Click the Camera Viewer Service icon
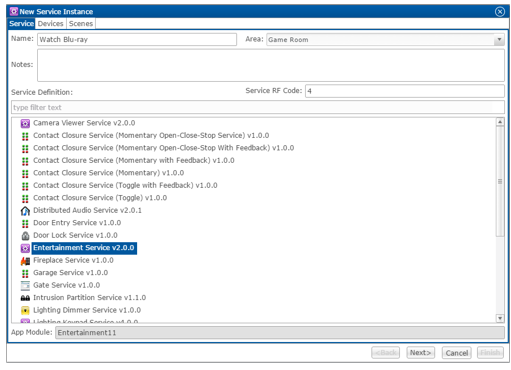The width and height of the screenshot is (511, 370). pos(25,124)
